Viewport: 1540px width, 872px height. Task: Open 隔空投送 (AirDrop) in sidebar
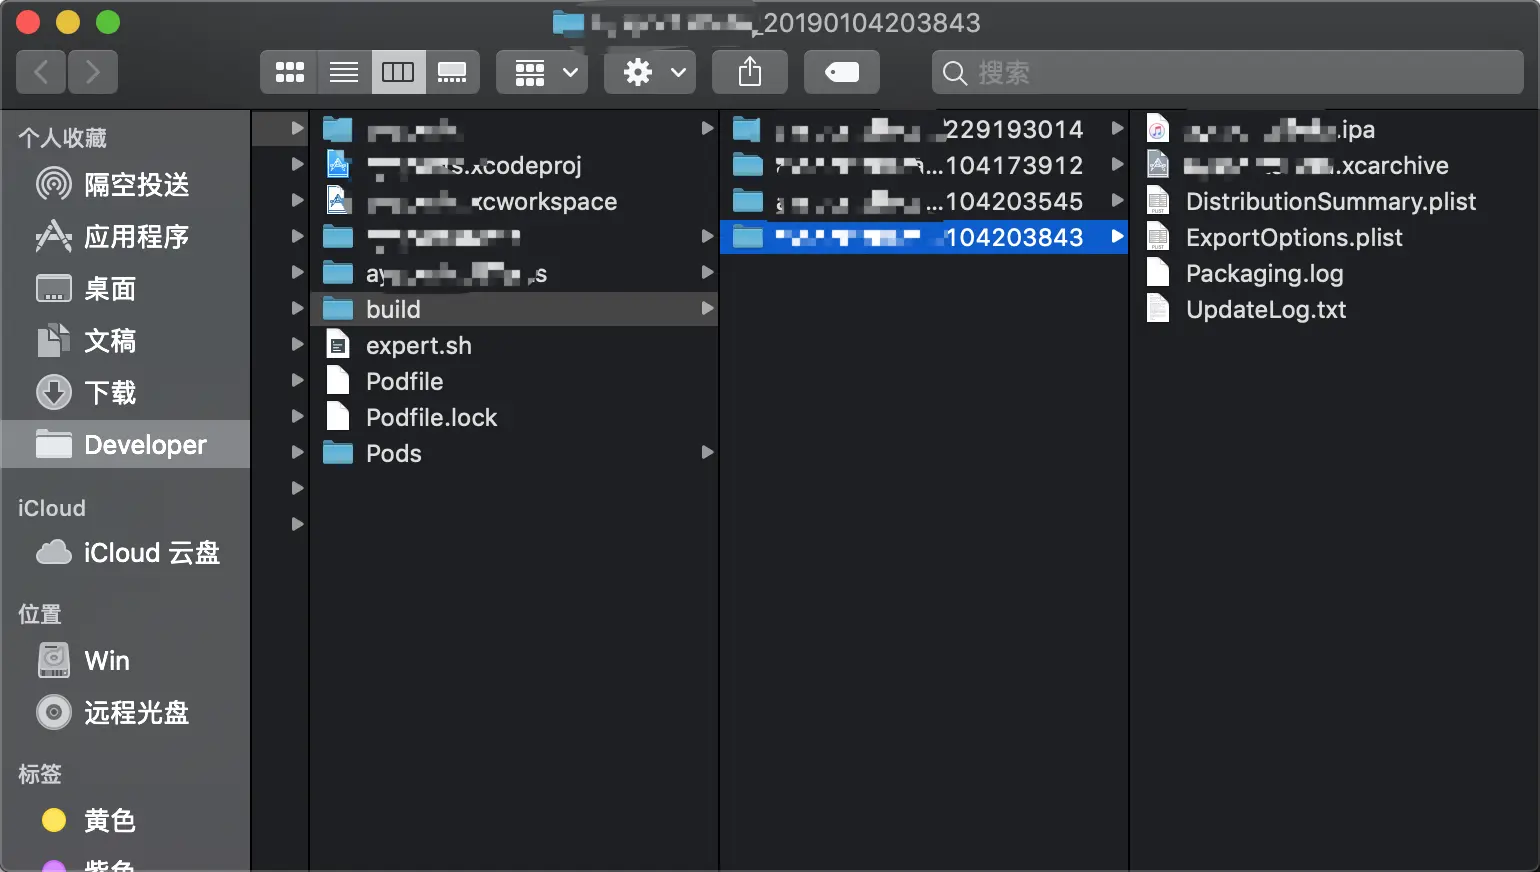[x=126, y=185]
